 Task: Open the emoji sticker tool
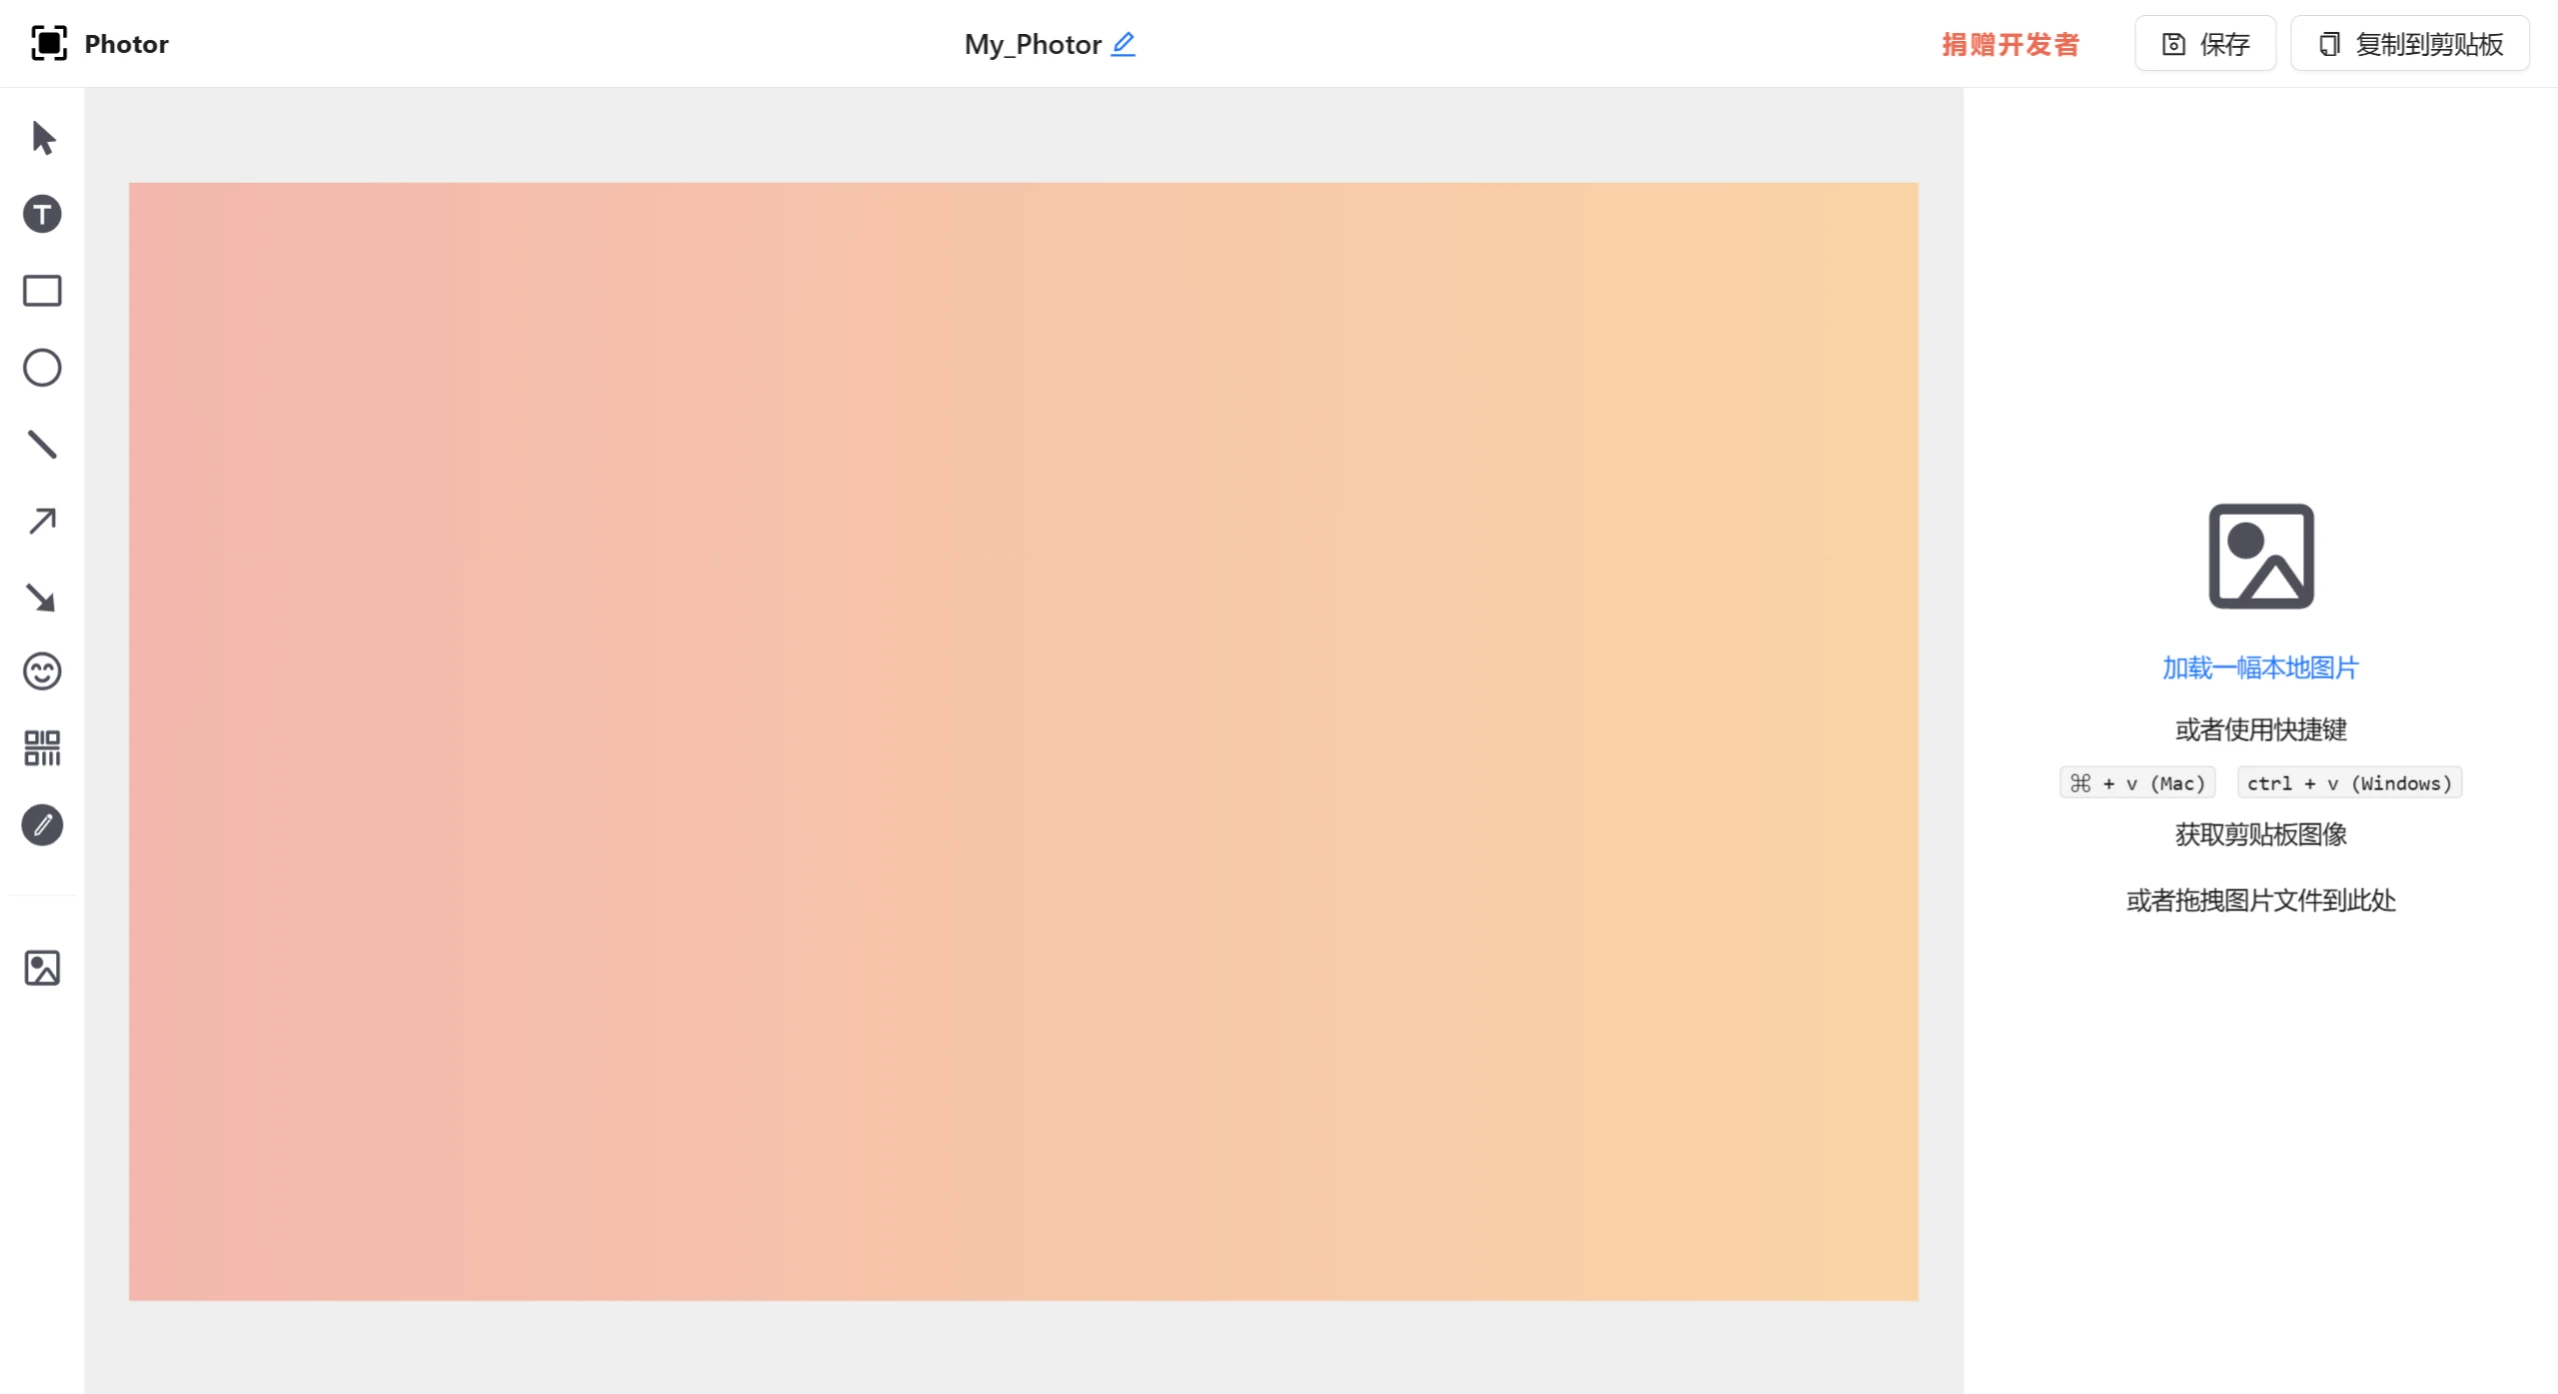click(x=42, y=671)
